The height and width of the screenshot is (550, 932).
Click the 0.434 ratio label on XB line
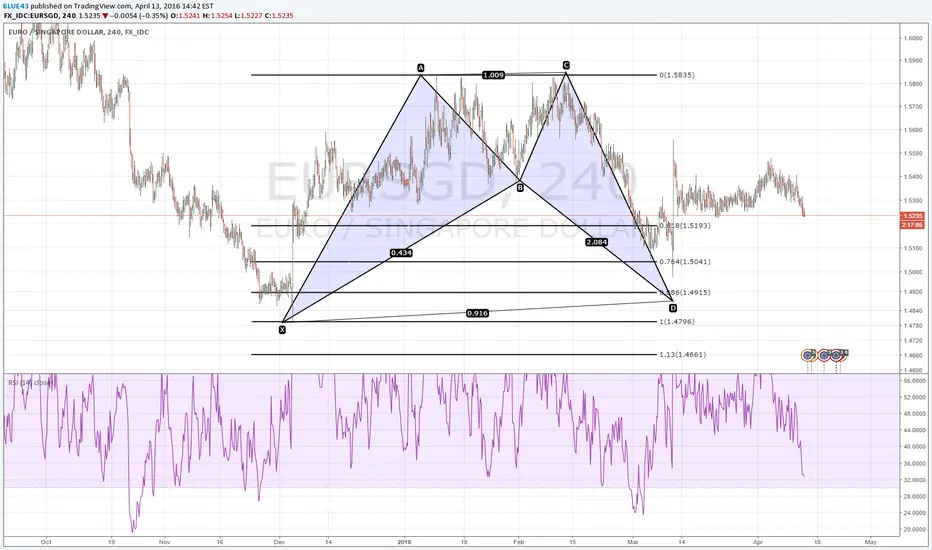[401, 253]
